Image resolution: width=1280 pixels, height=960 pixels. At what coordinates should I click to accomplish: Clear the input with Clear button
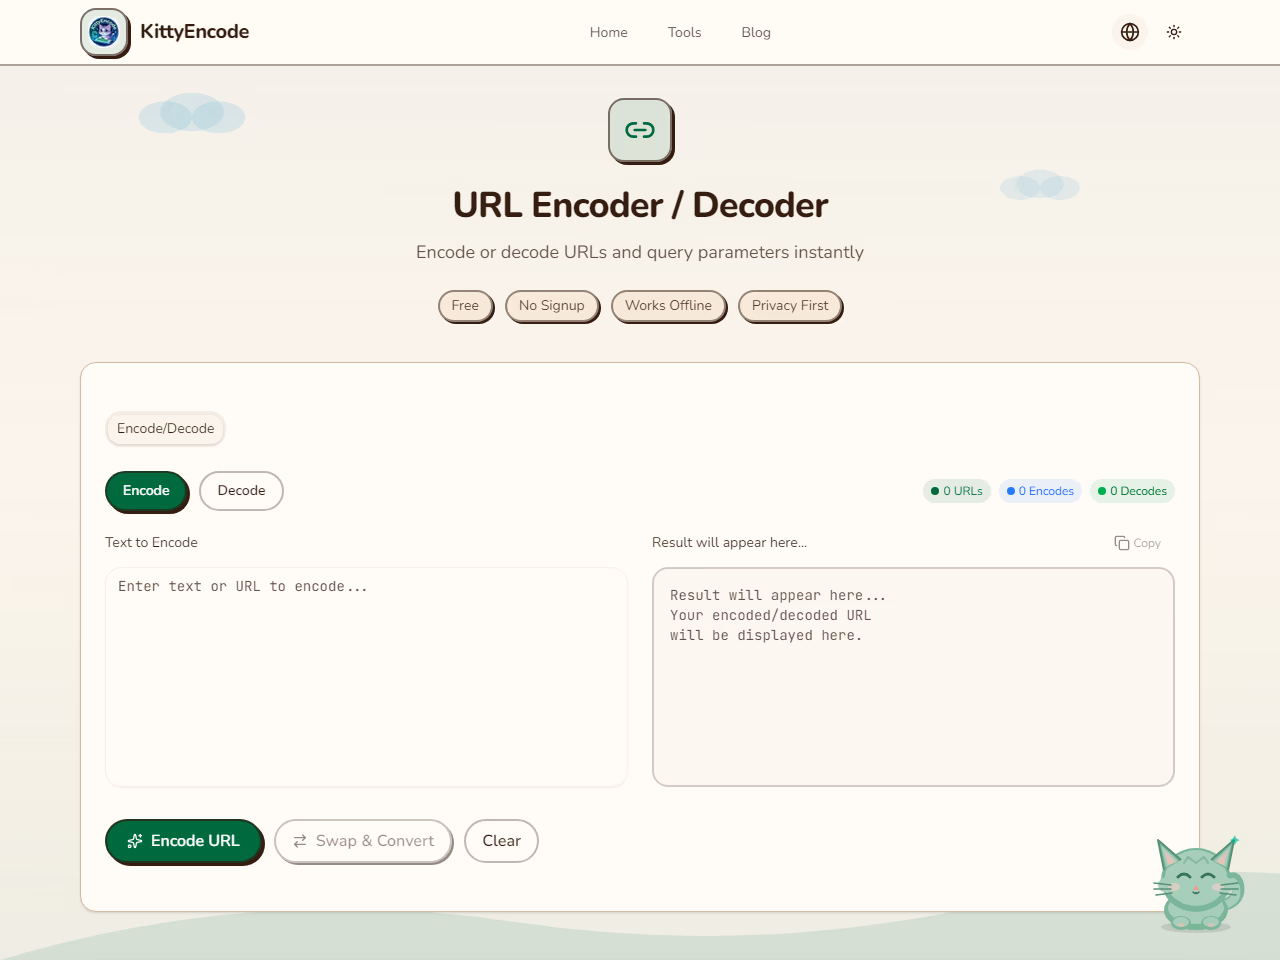point(501,841)
